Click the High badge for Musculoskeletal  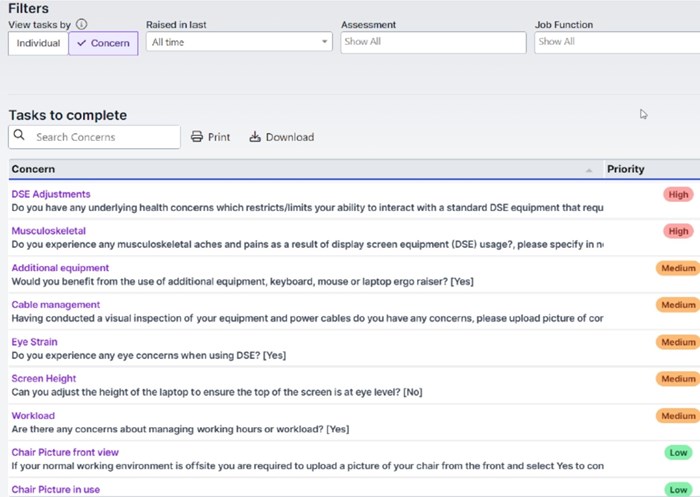678,231
